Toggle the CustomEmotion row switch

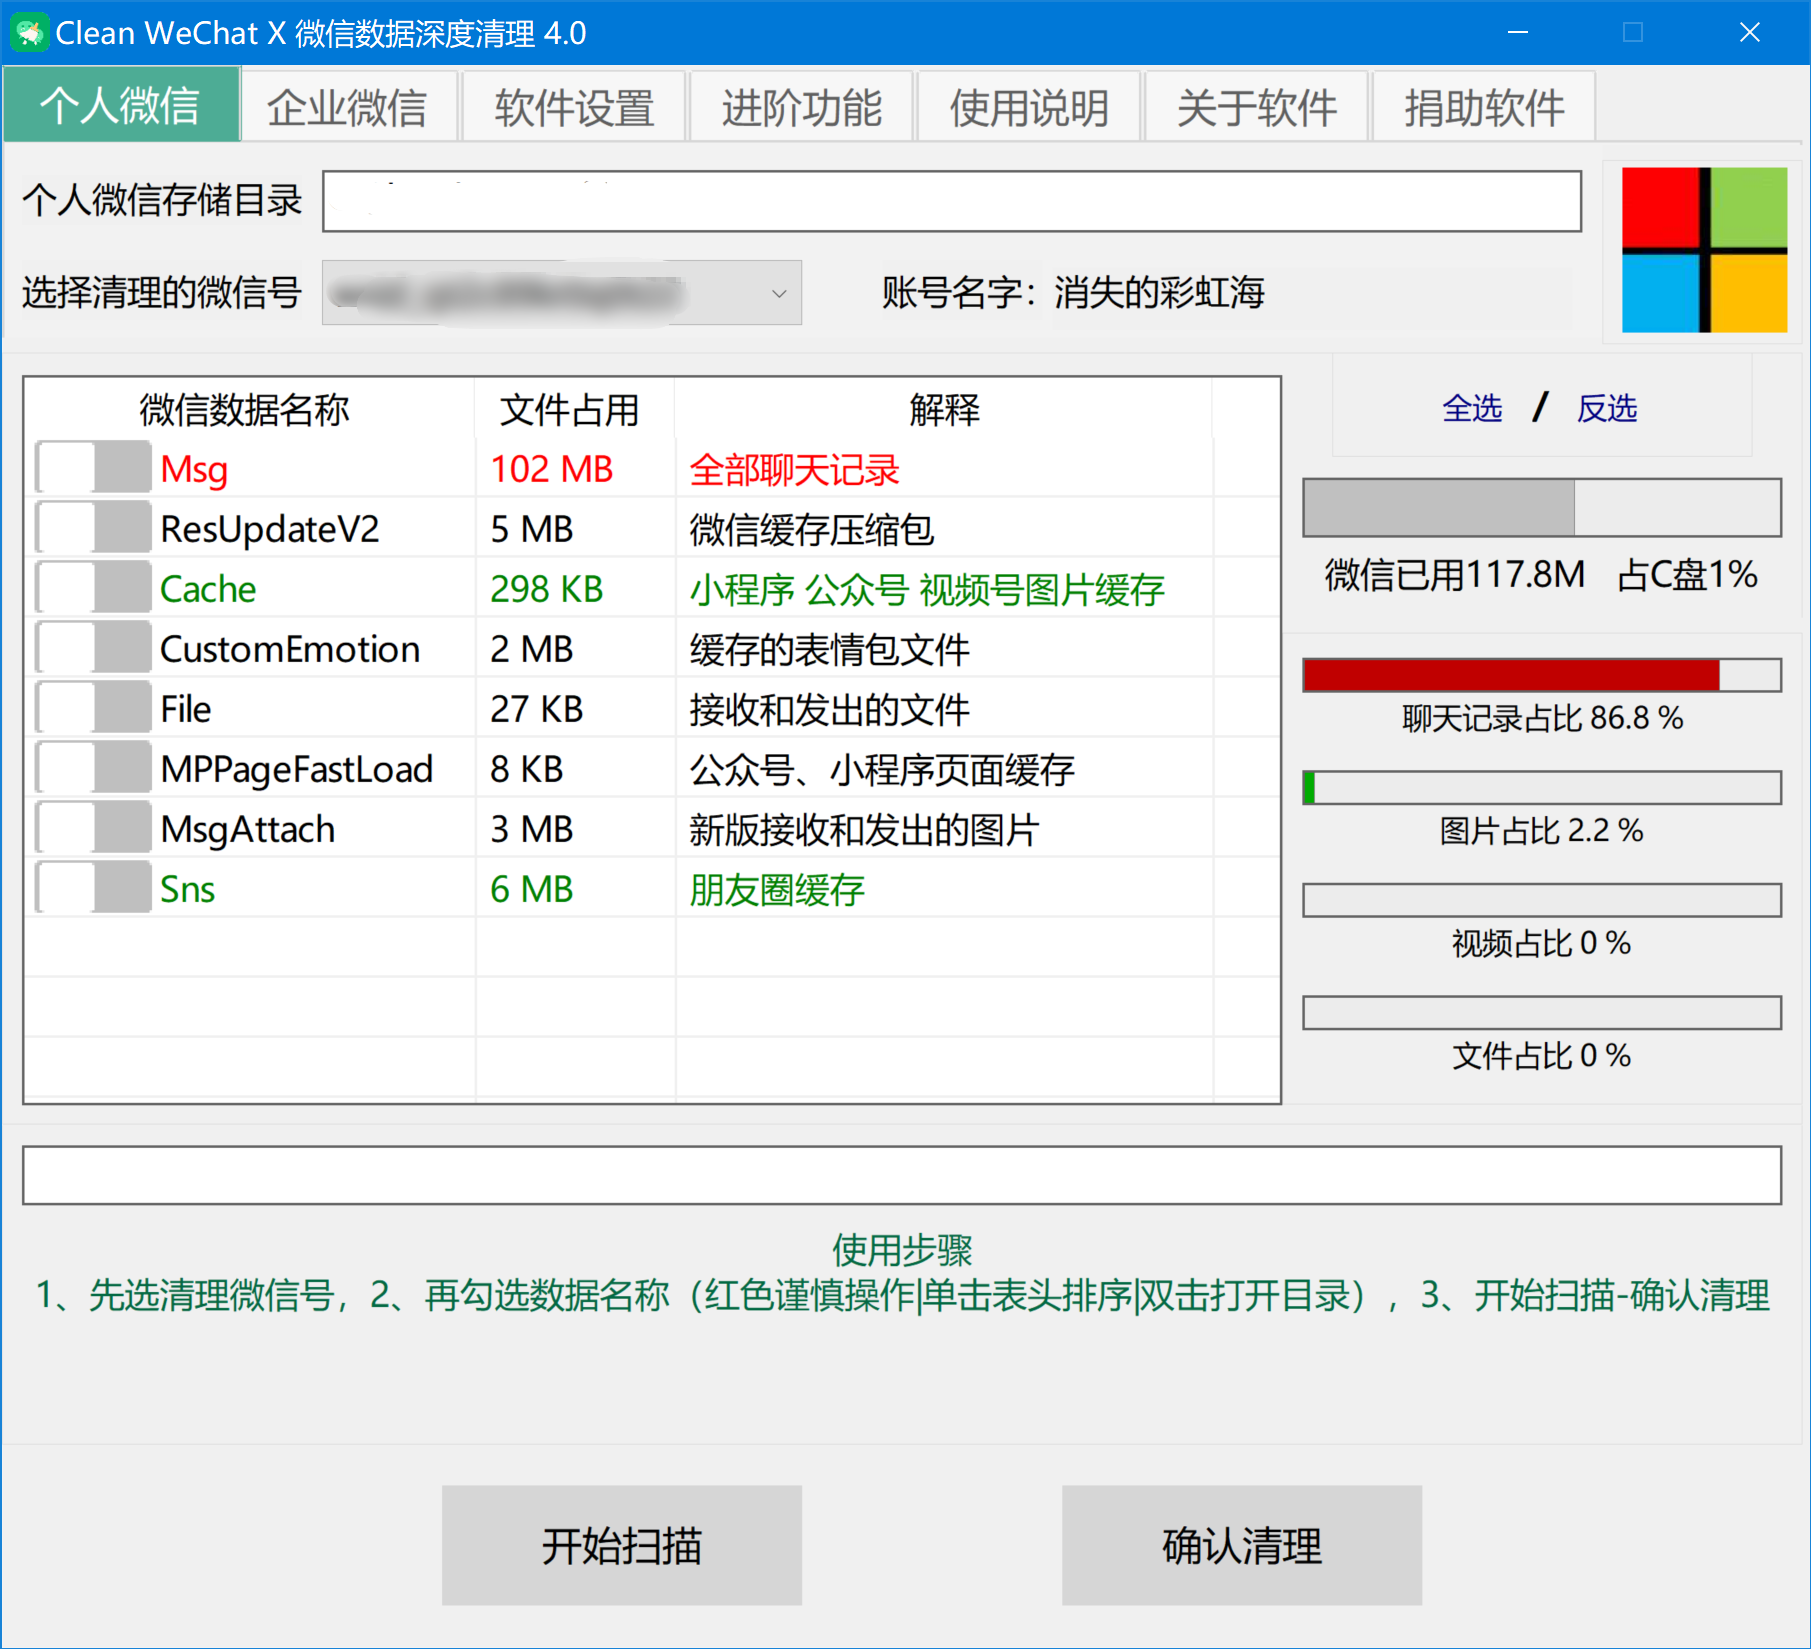(x=93, y=648)
